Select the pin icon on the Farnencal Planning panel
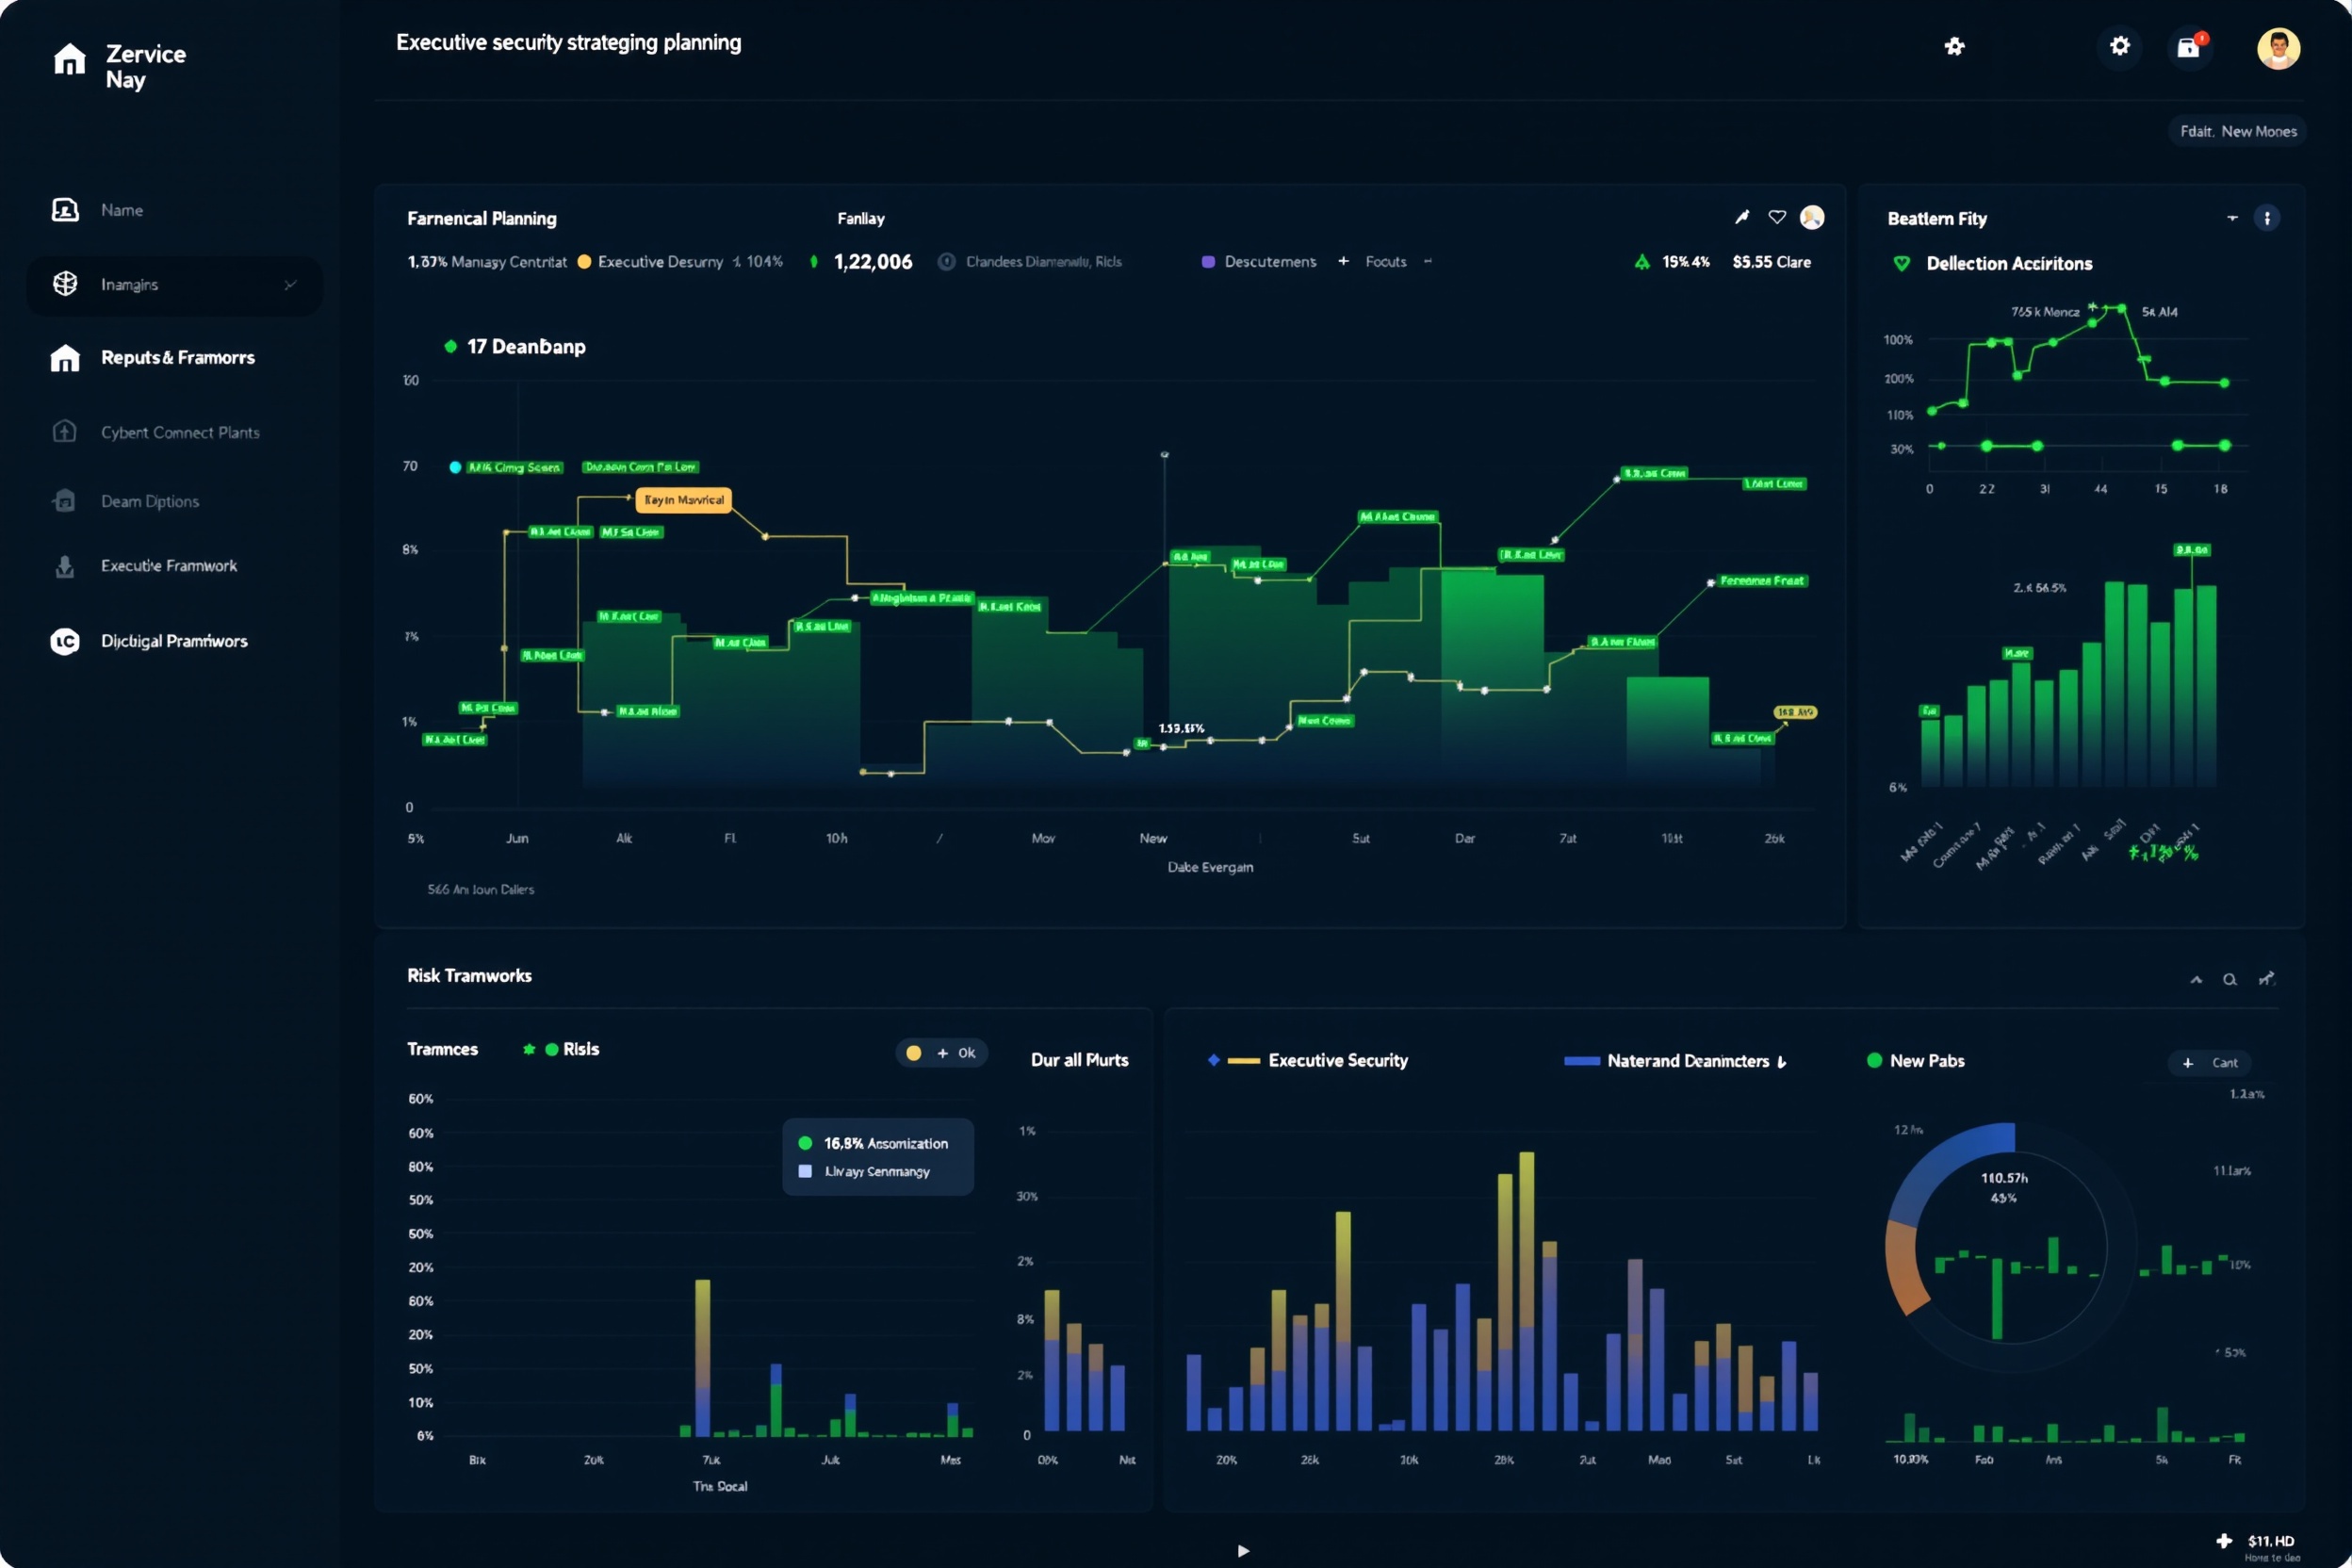Viewport: 2352px width, 1568px height. point(1741,217)
